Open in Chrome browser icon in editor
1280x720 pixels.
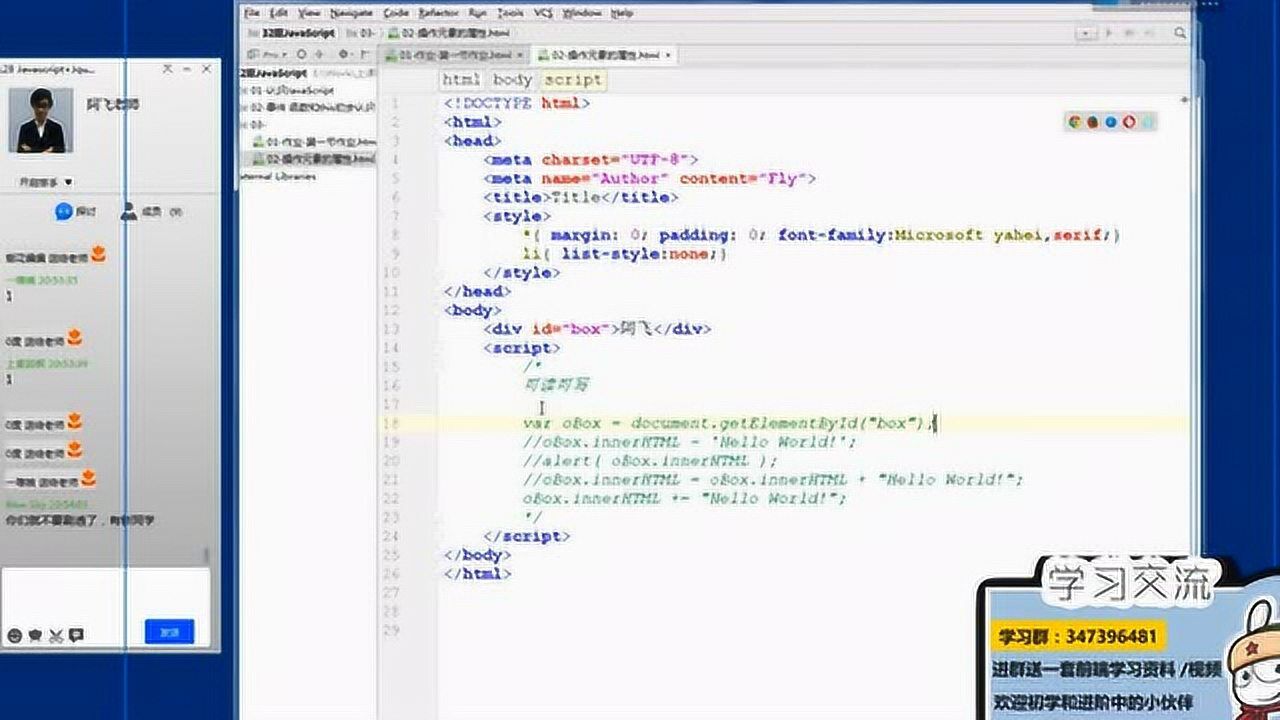pyautogui.click(x=1075, y=123)
